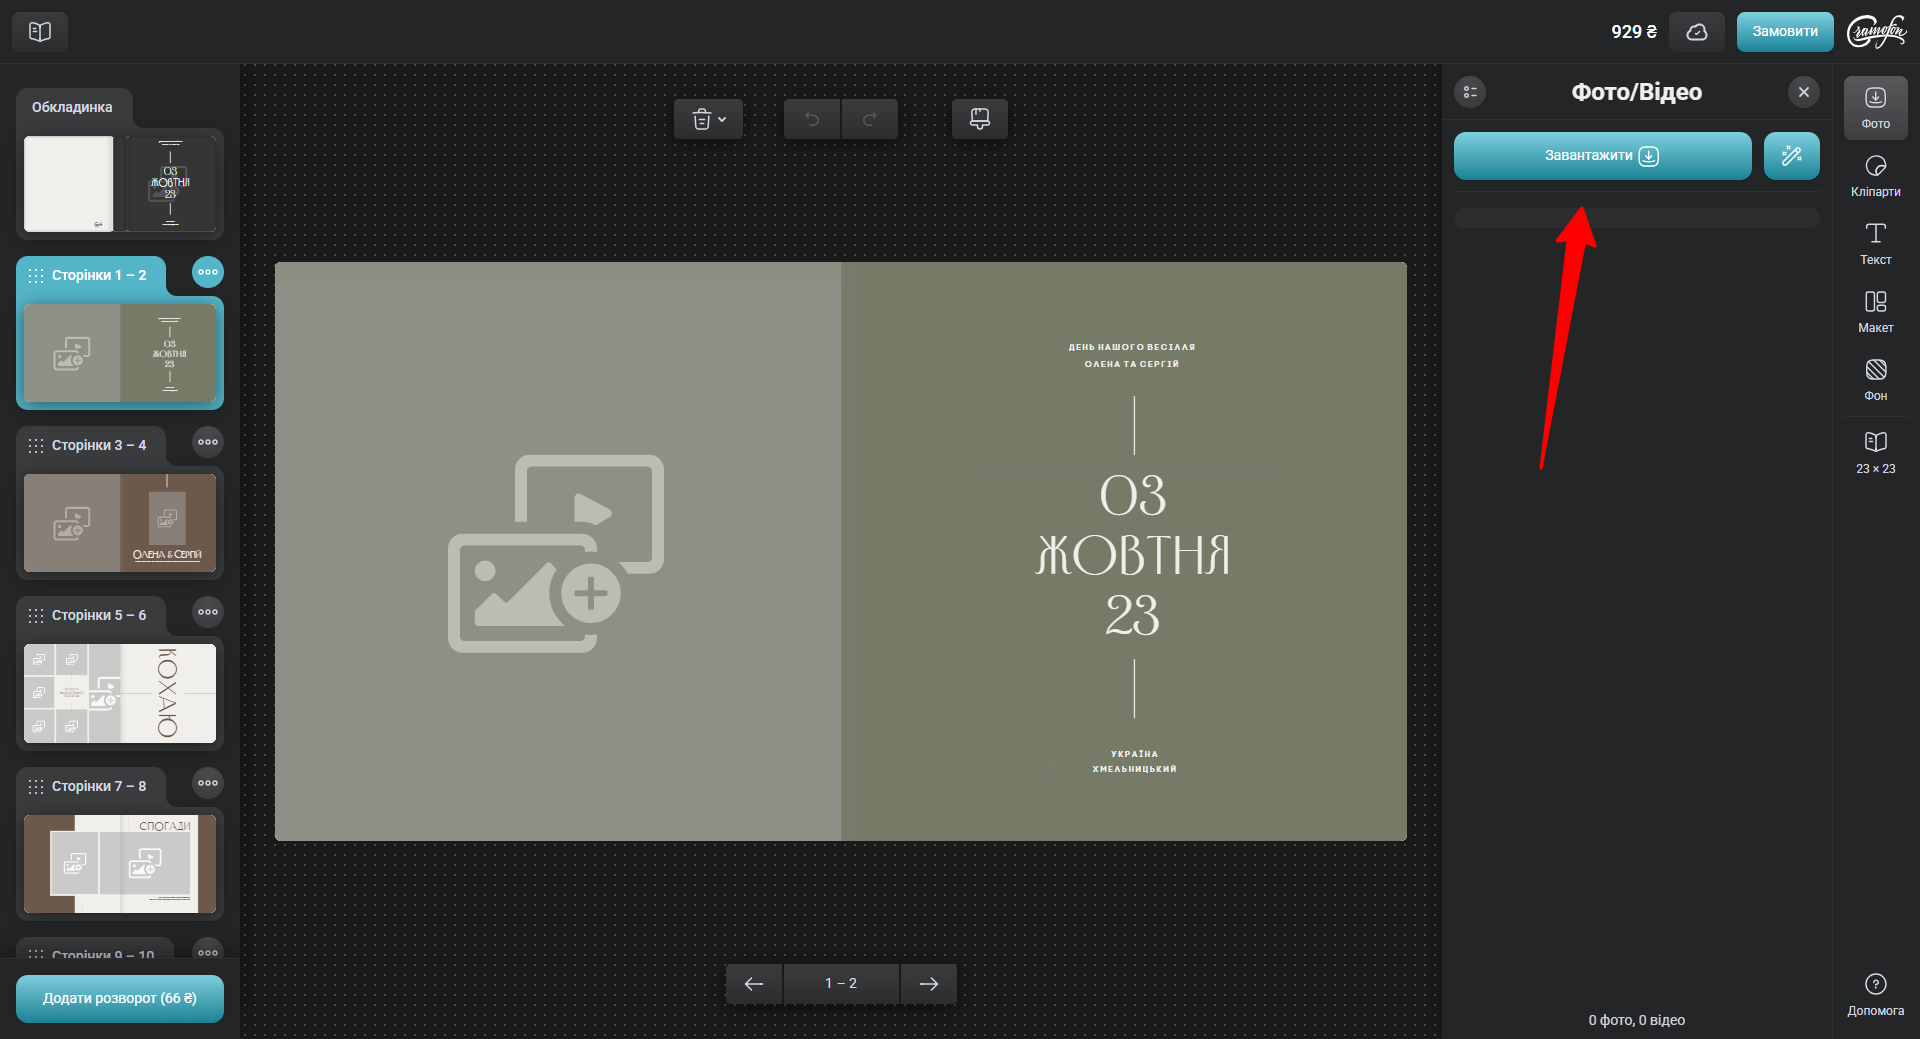
Task: Open the Кліпарти clipart panel
Action: pos(1875,176)
